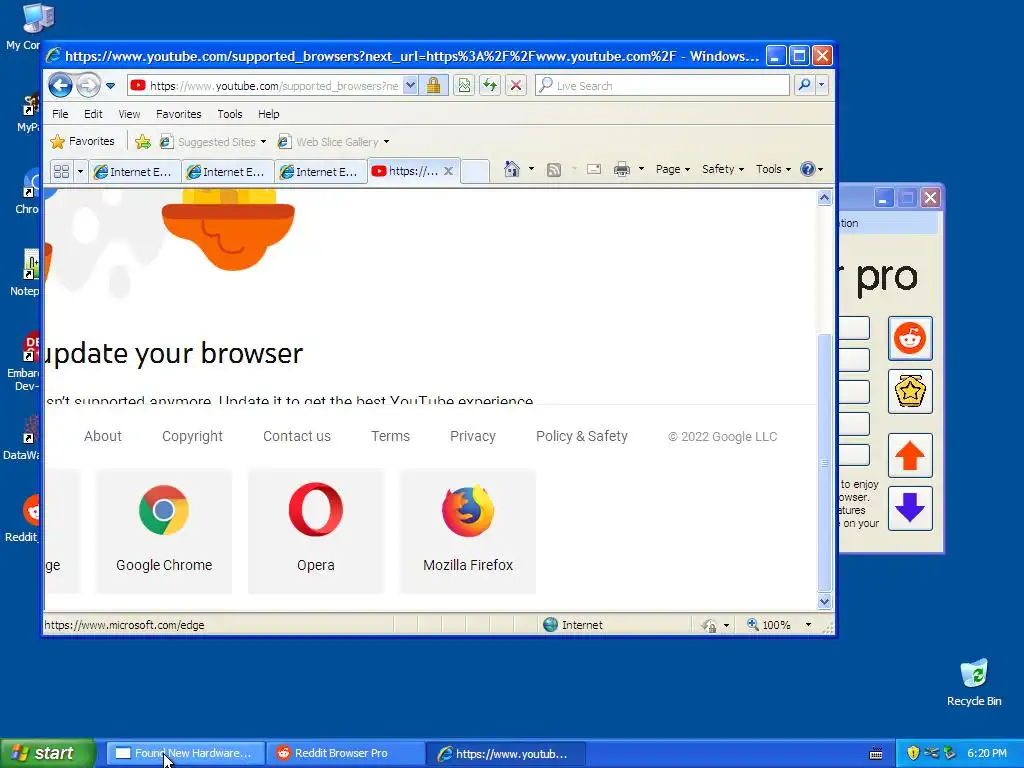Click the Forward navigation arrow
Screen dimensions: 1024x768
pos(88,85)
